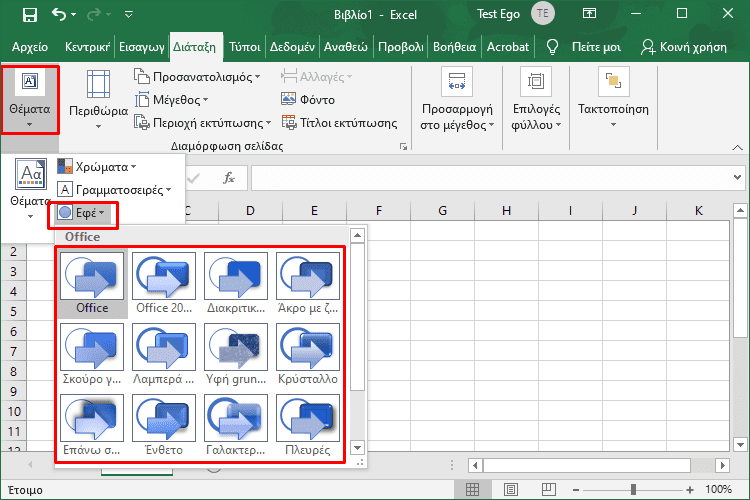Image resolution: width=750 pixels, height=500 pixels.
Task: Click the fx insert function icon
Action: coord(229,178)
